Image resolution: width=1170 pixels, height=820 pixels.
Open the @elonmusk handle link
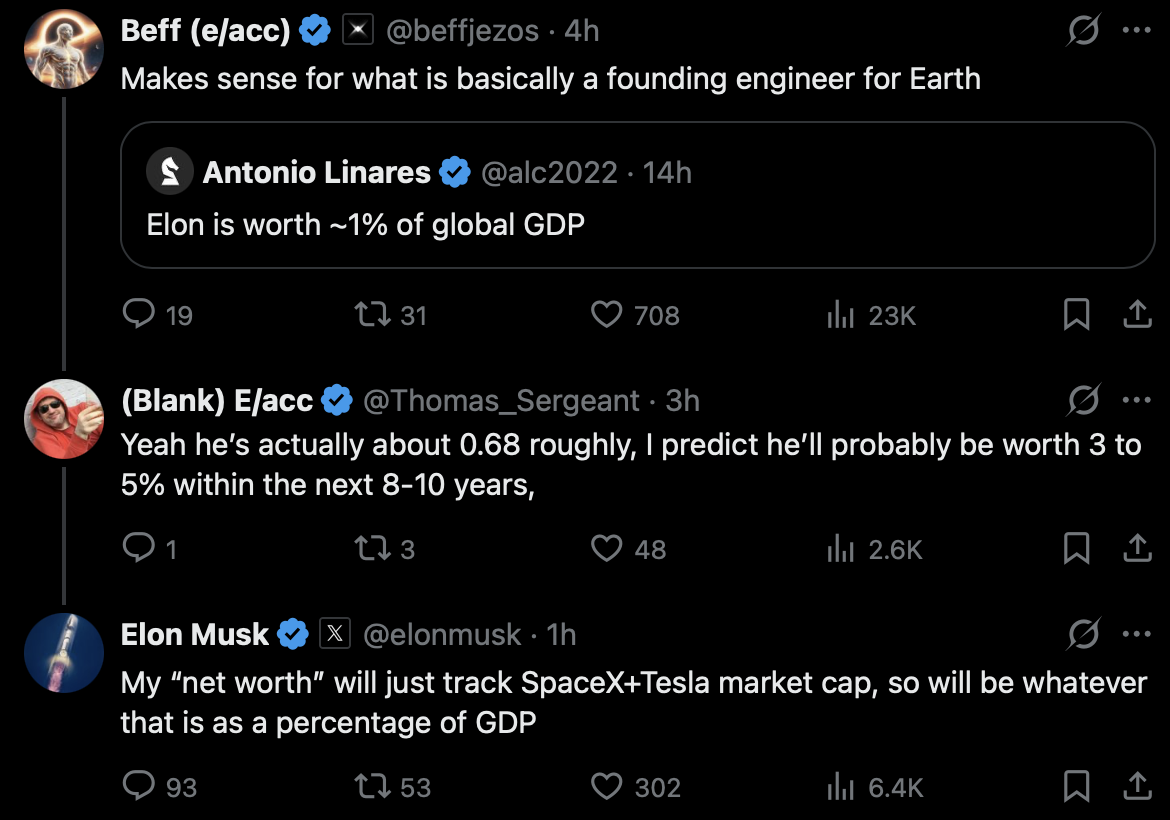pos(441,634)
